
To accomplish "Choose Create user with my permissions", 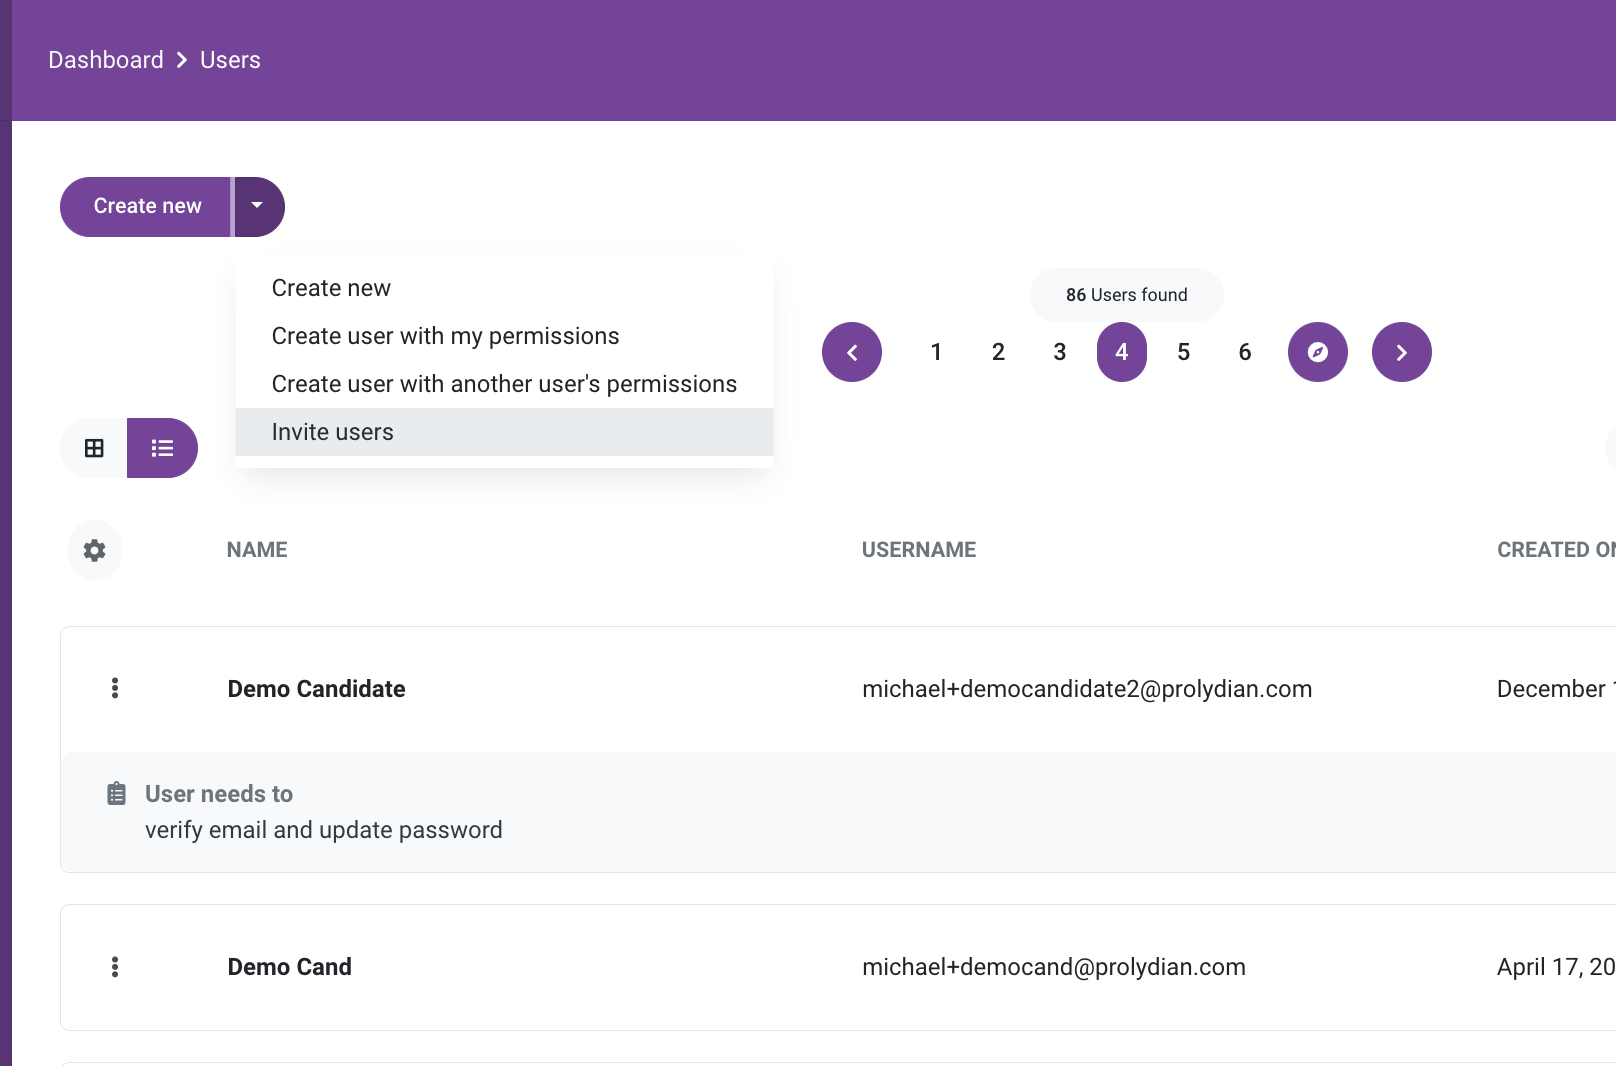I will point(504,336).
